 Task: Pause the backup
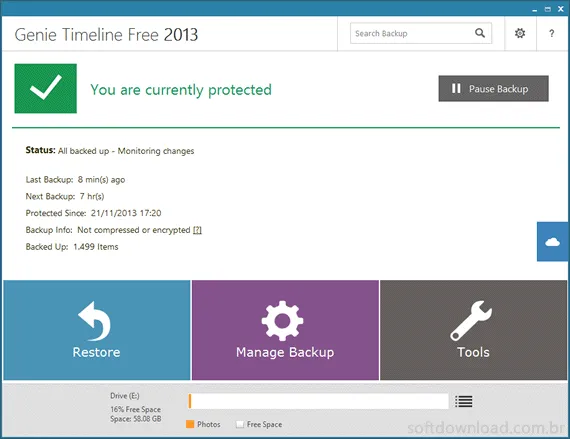493,89
